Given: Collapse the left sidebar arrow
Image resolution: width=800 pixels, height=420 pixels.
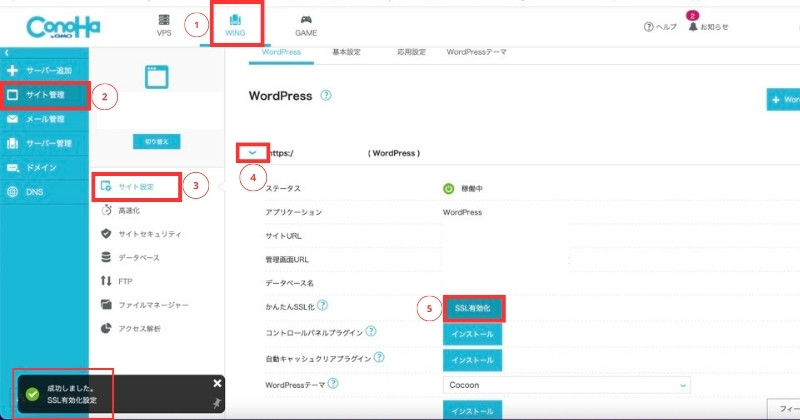Looking at the screenshot, I should coord(7,53).
